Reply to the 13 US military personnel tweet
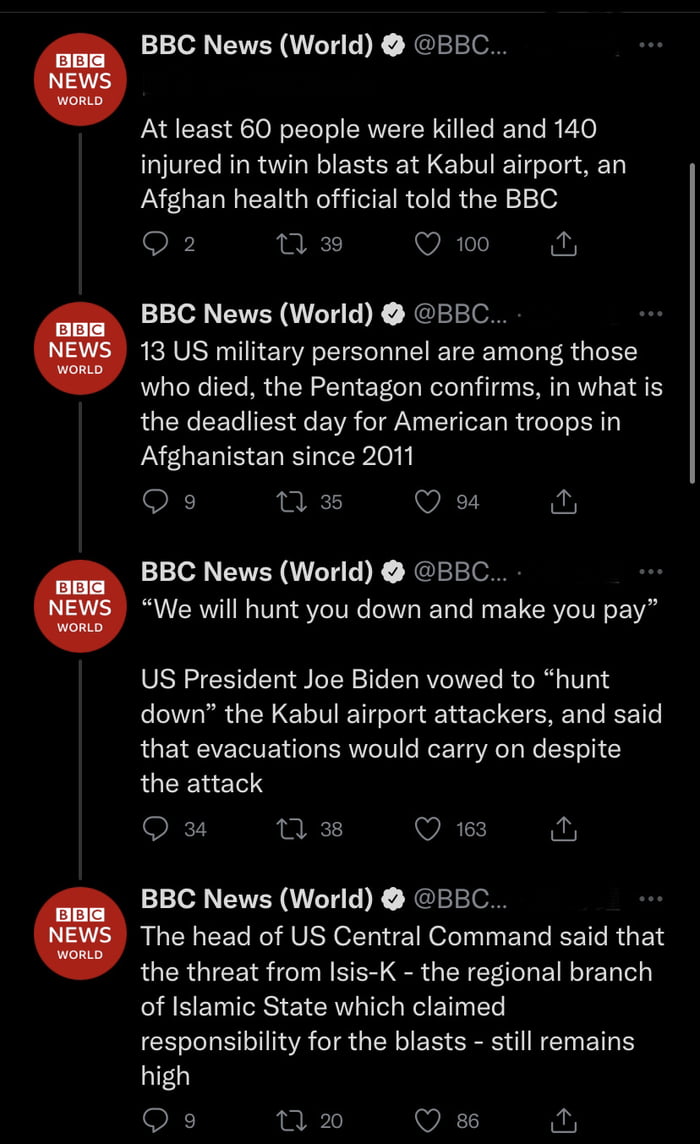 [155, 502]
